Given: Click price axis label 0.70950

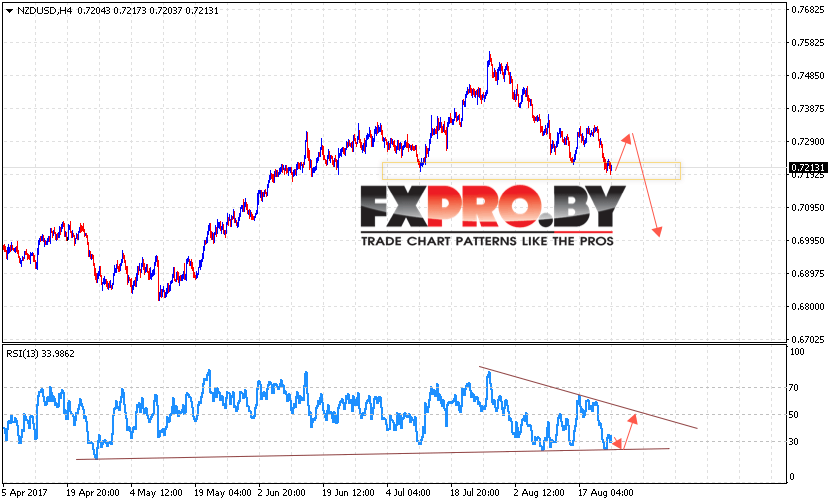Looking at the screenshot, I should tap(808, 207).
